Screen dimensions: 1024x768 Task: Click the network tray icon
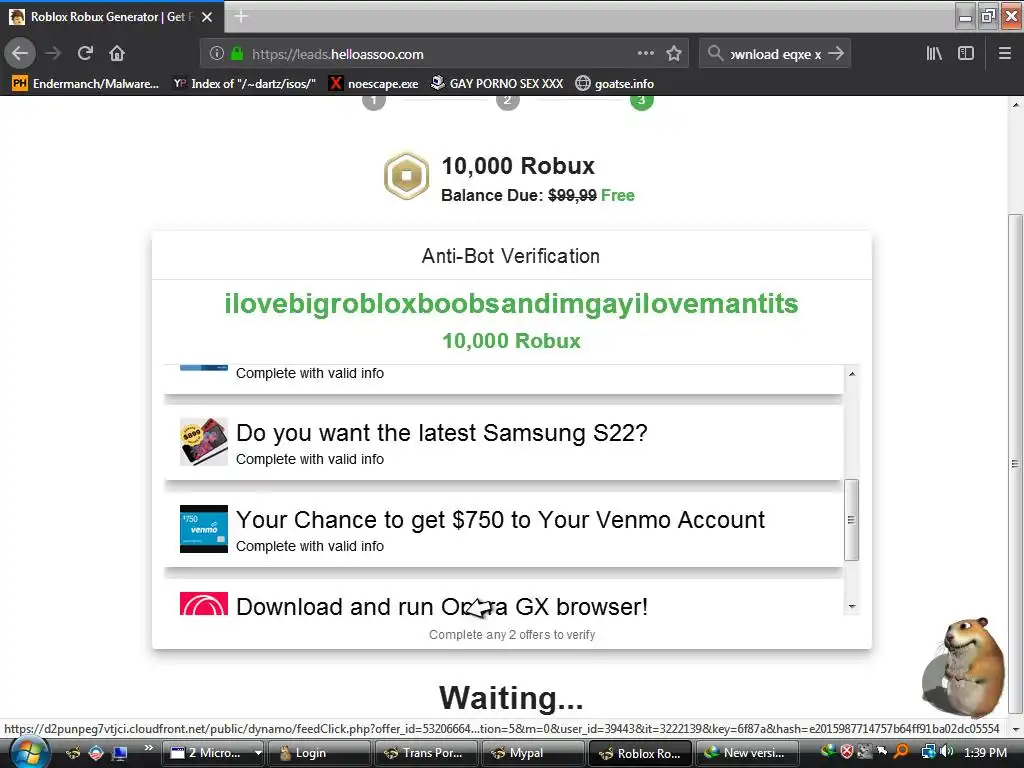coord(928,752)
